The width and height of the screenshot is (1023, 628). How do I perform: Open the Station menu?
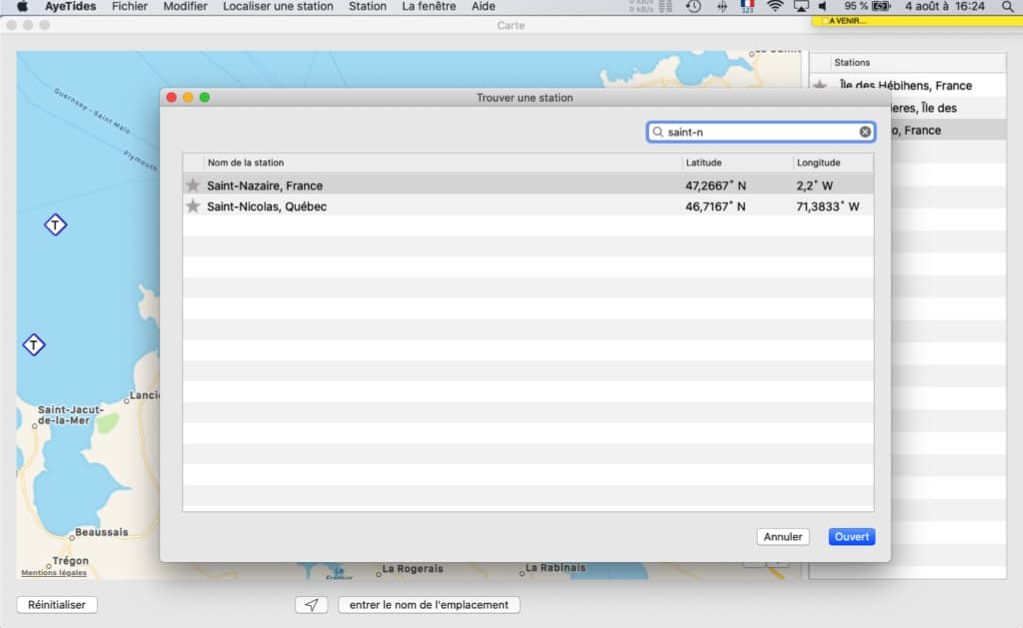tap(367, 7)
